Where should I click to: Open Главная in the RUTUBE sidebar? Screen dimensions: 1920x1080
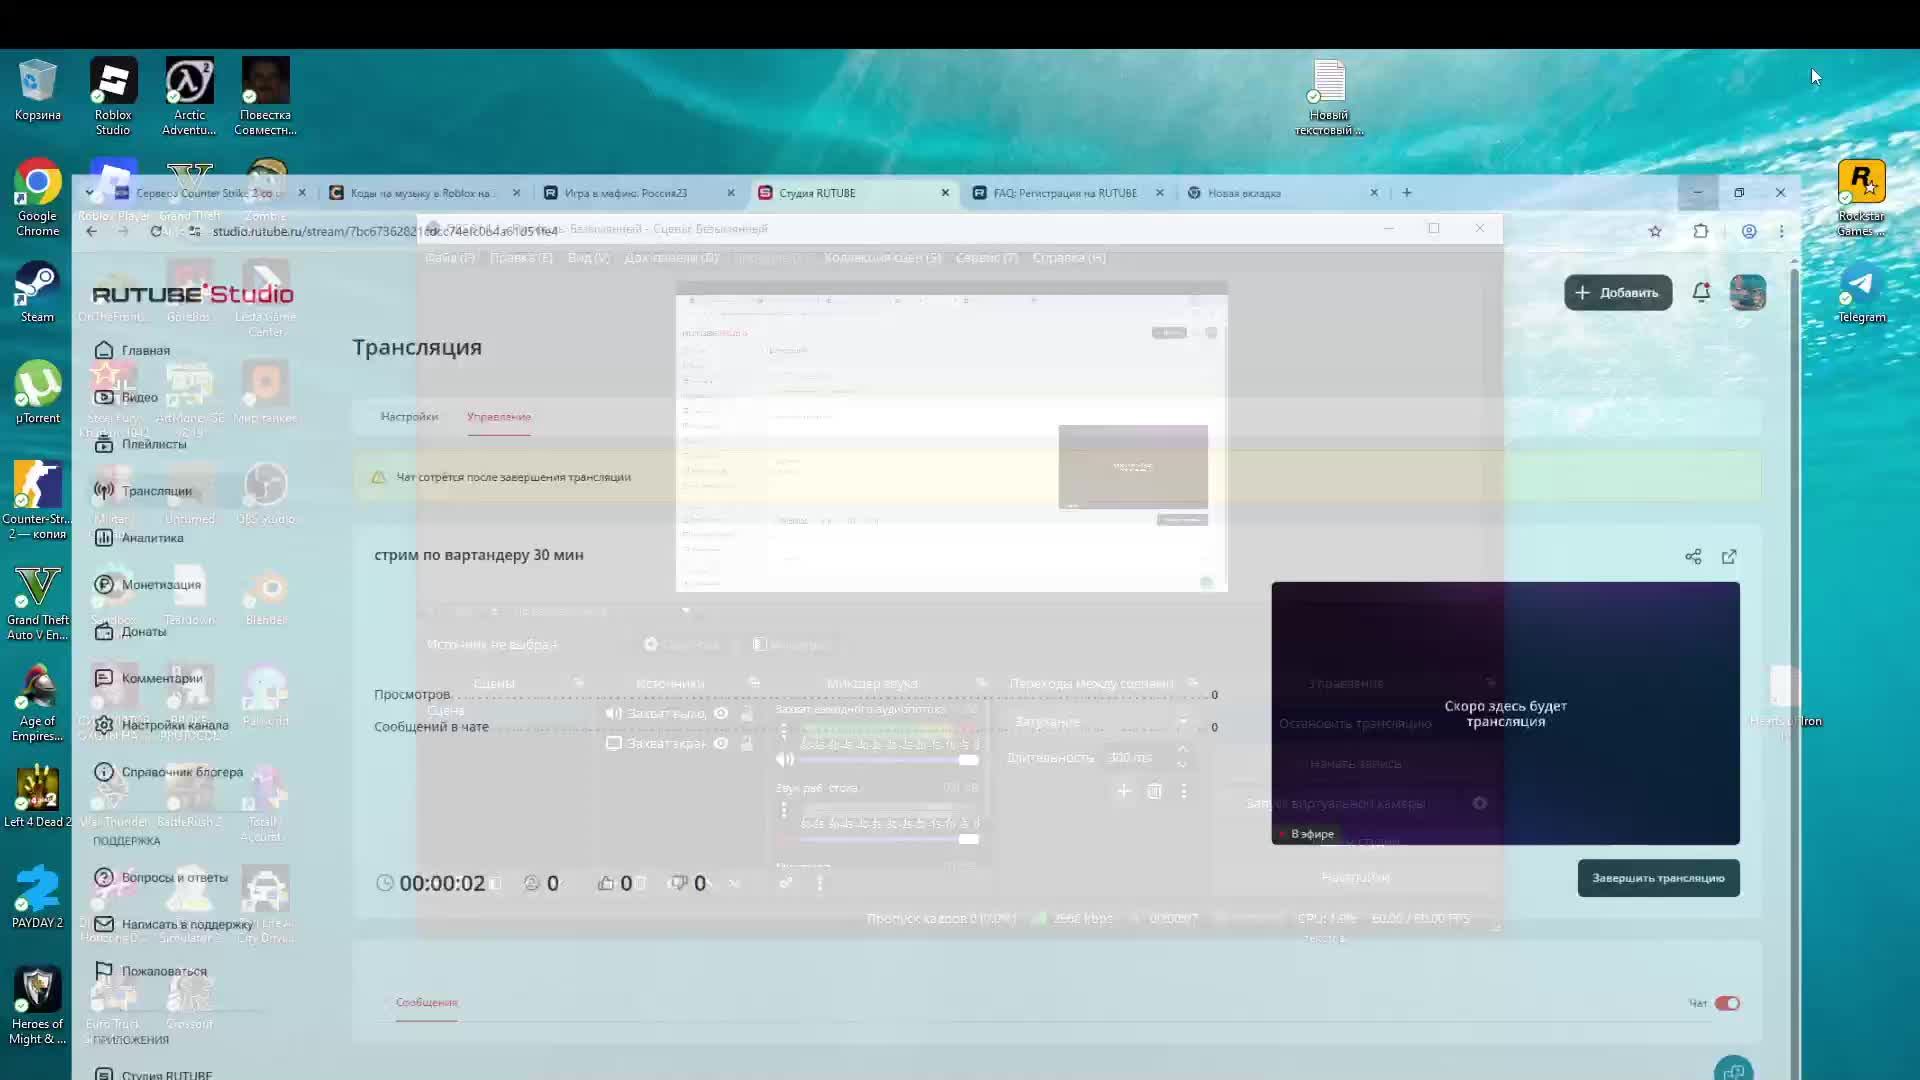click(x=134, y=350)
